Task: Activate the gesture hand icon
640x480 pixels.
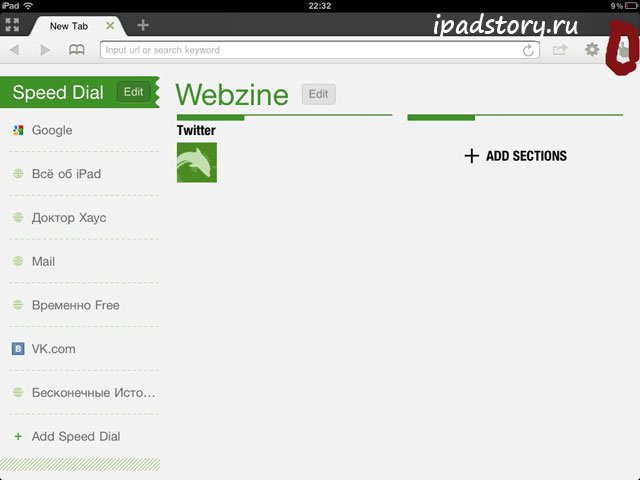Action: click(623, 51)
